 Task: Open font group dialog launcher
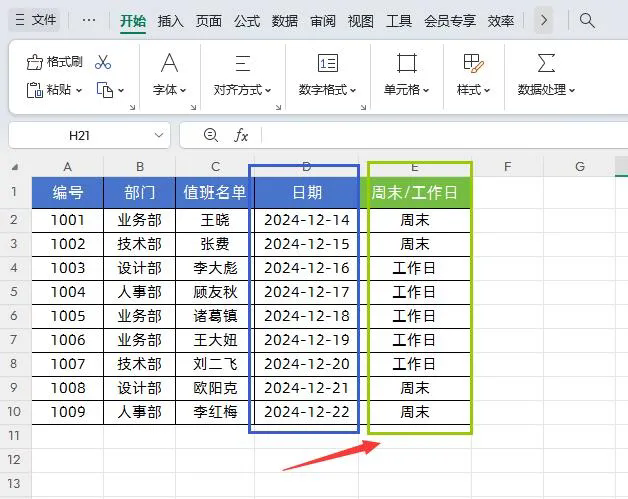pos(193,107)
